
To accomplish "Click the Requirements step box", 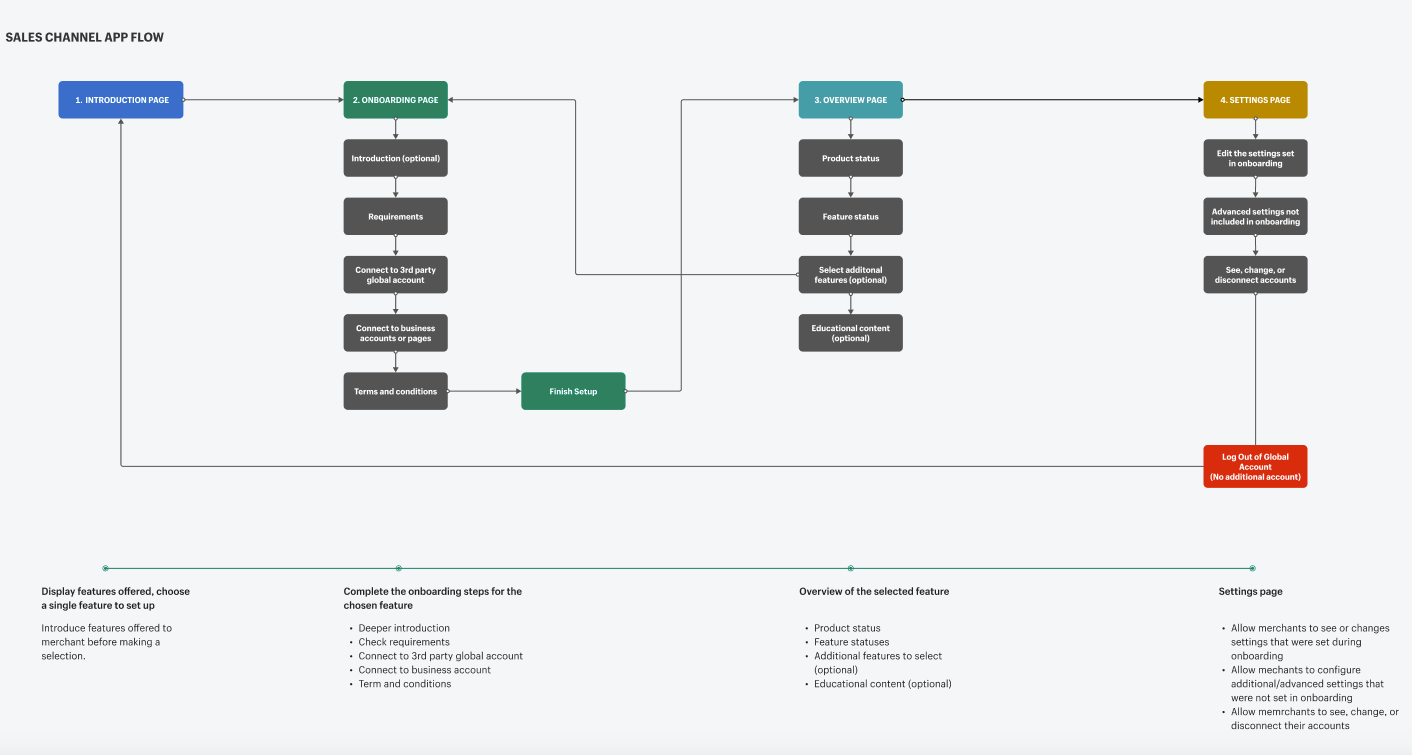I will (396, 216).
